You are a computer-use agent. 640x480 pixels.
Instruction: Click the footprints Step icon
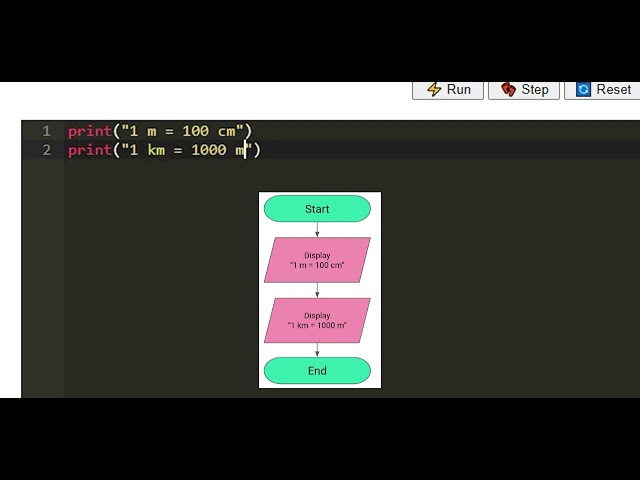click(509, 89)
